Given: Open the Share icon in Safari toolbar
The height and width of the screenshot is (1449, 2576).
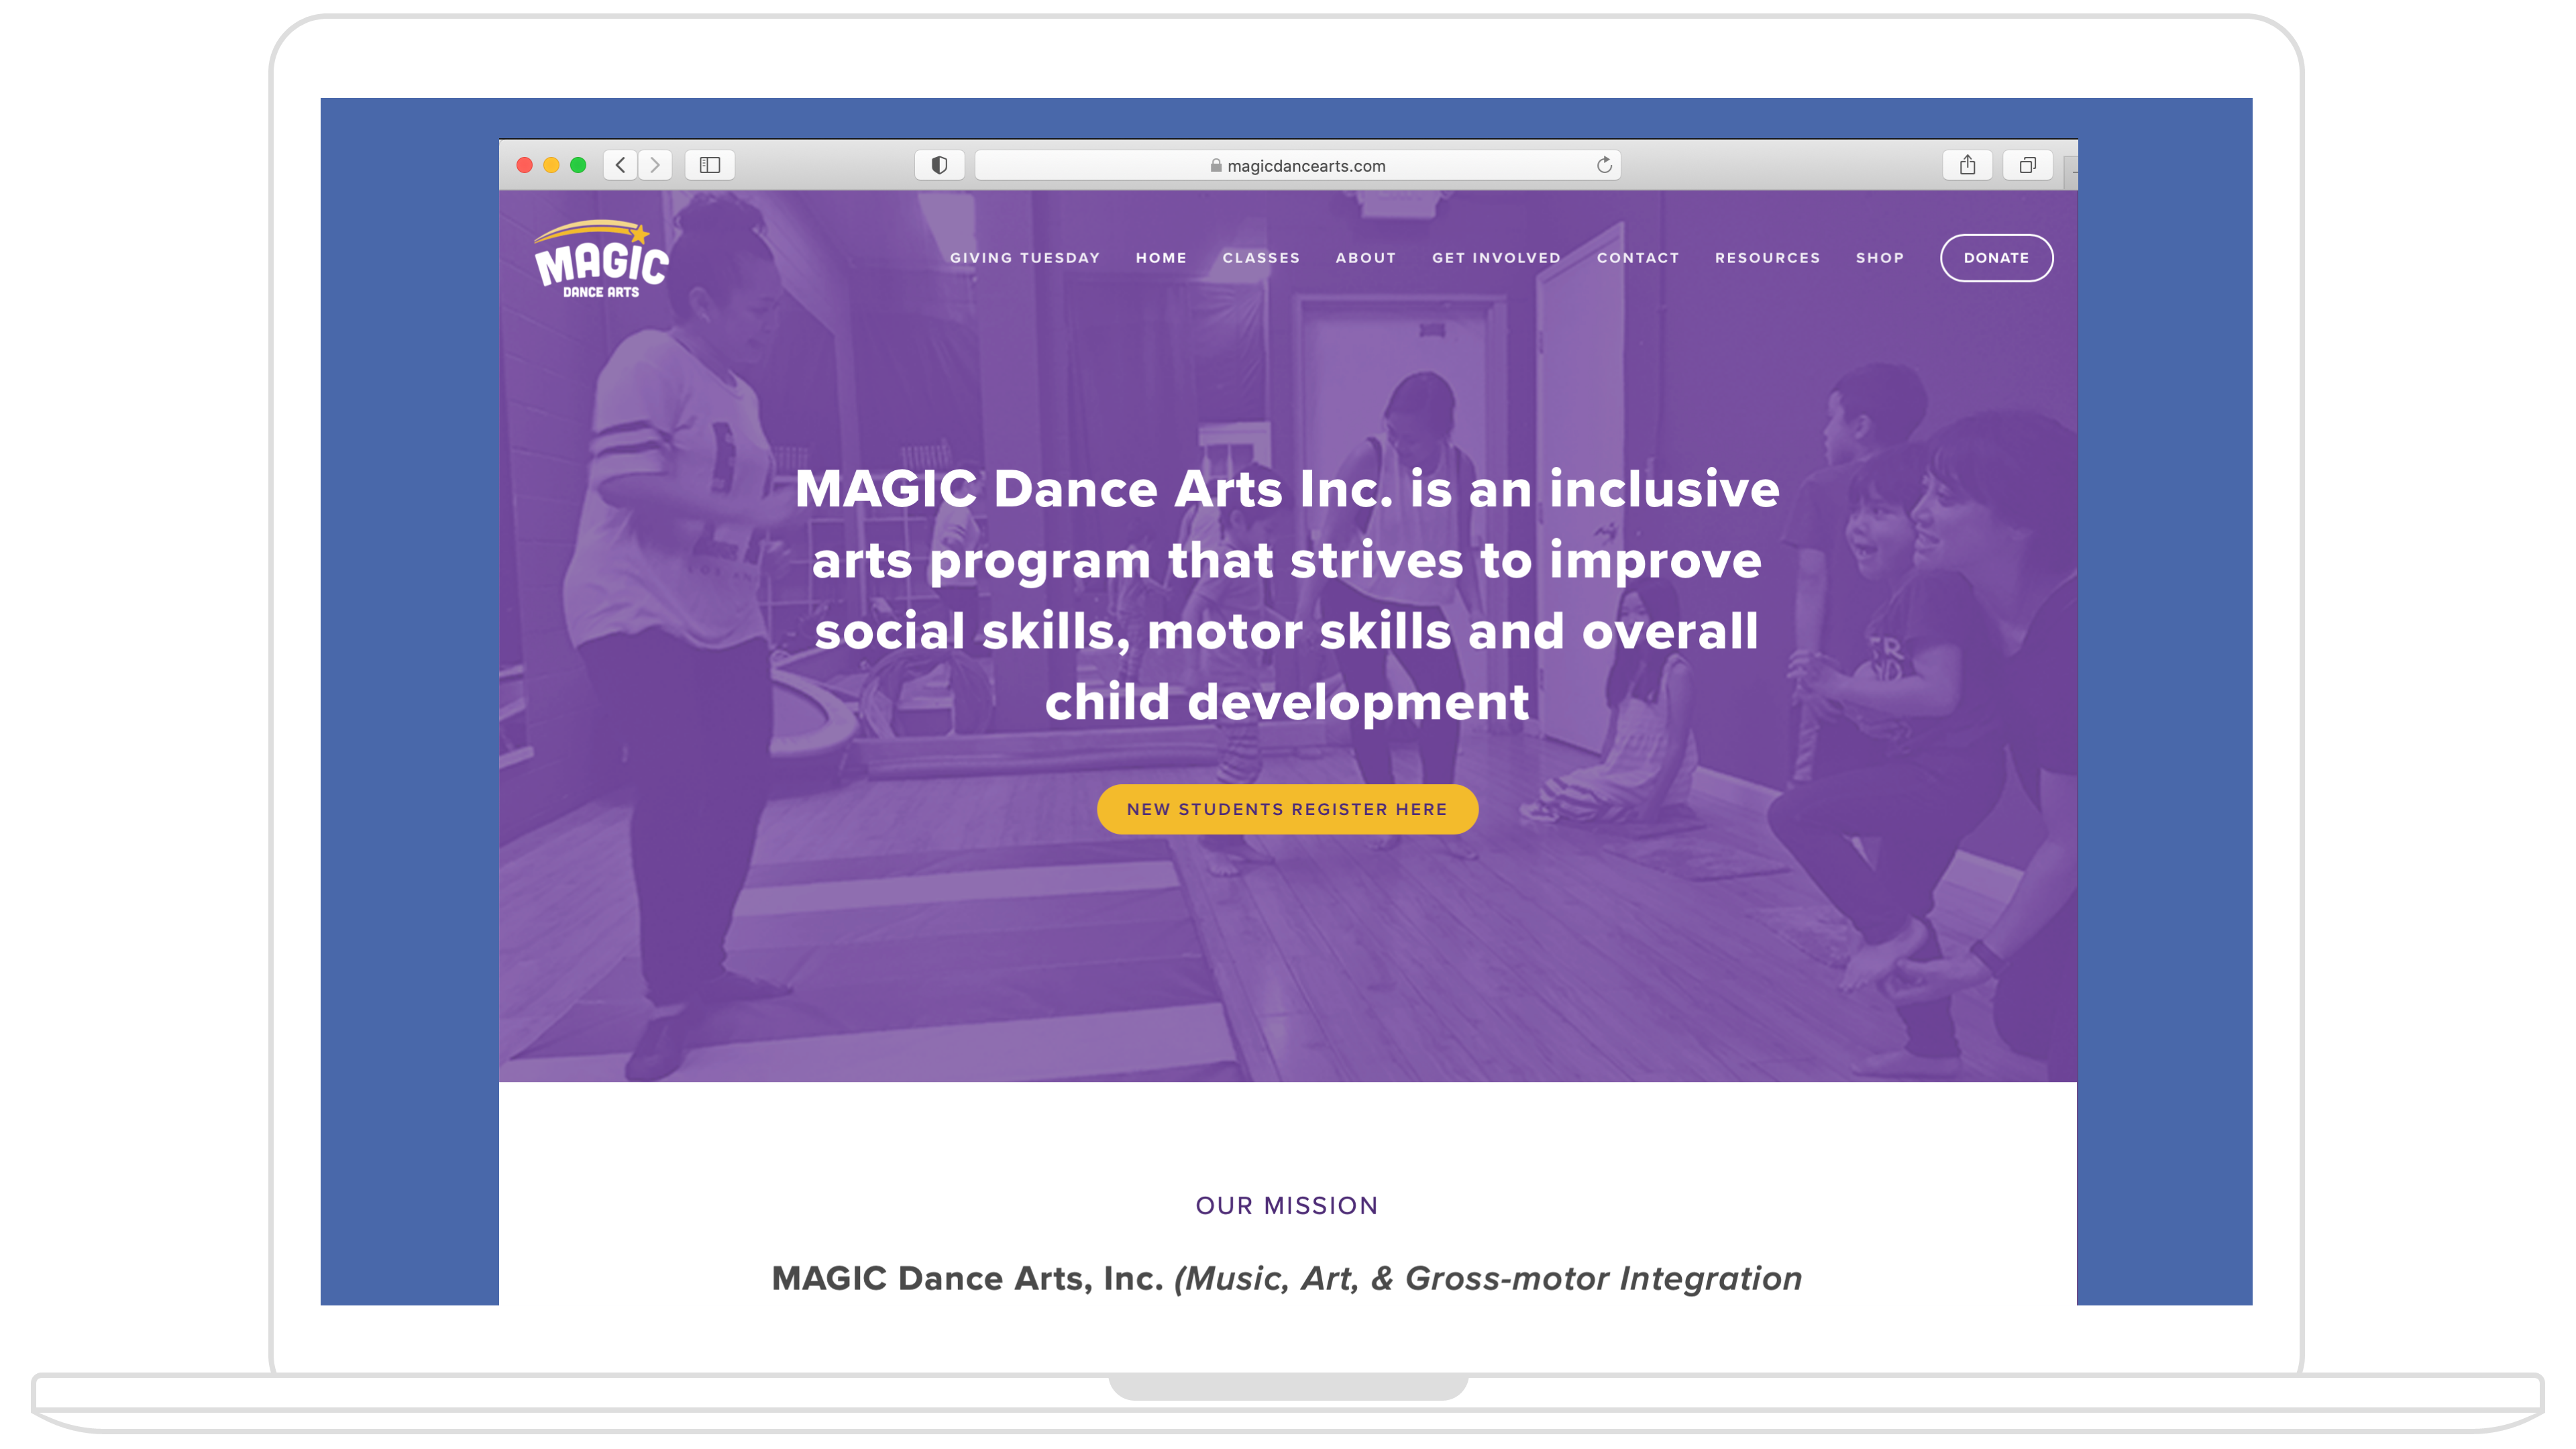Looking at the screenshot, I should [1967, 165].
